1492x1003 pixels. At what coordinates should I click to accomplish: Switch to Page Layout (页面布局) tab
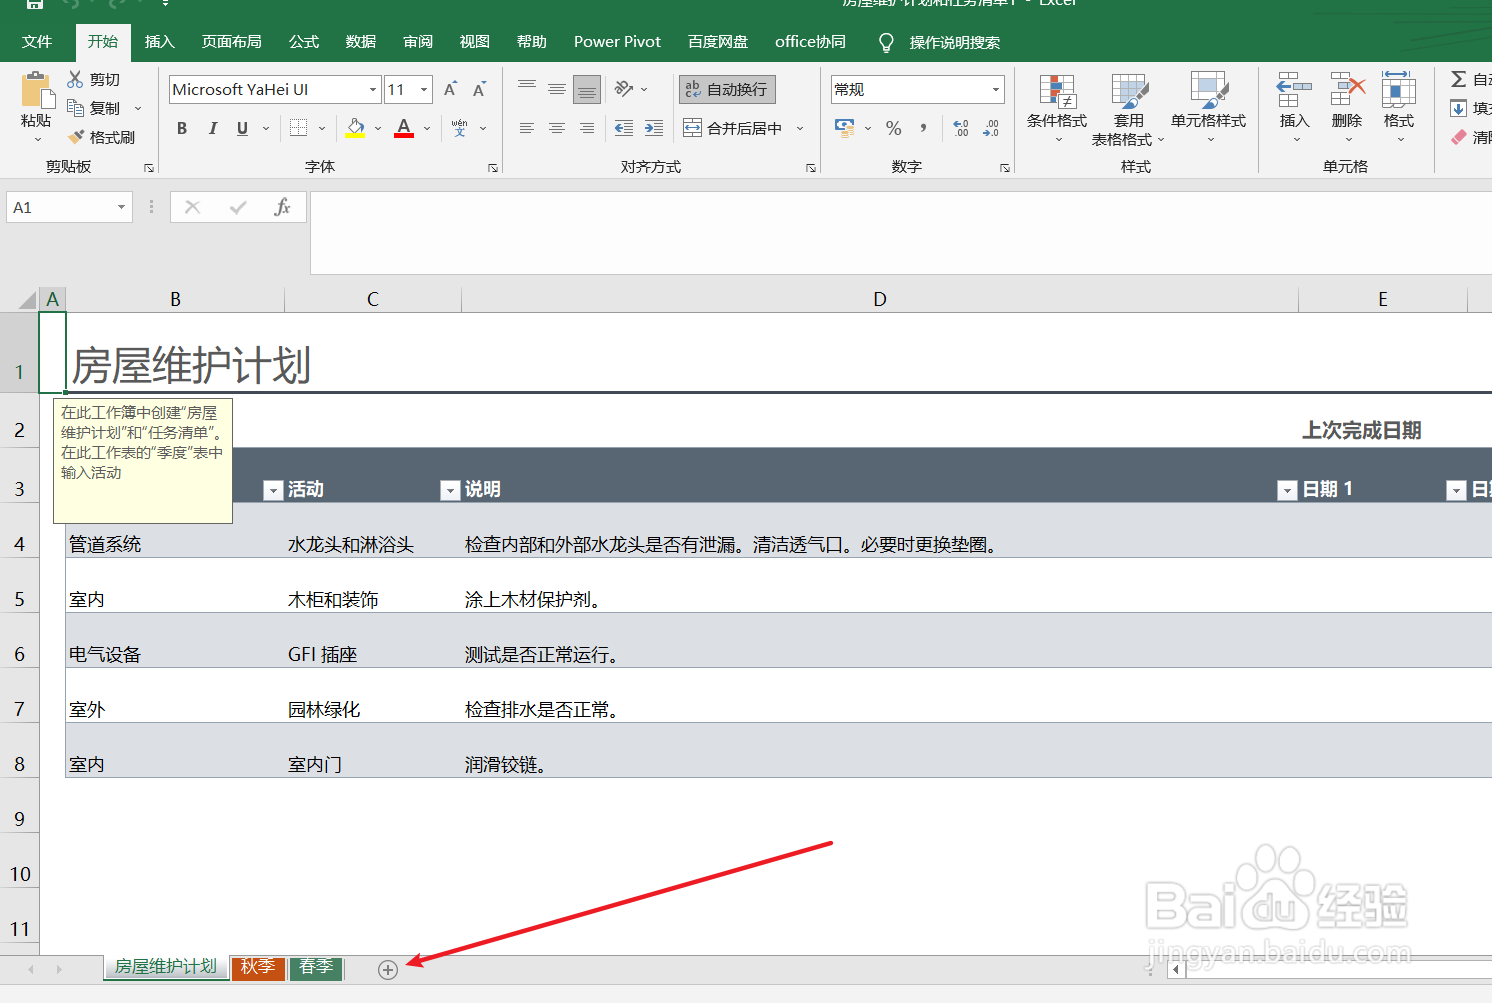[232, 42]
